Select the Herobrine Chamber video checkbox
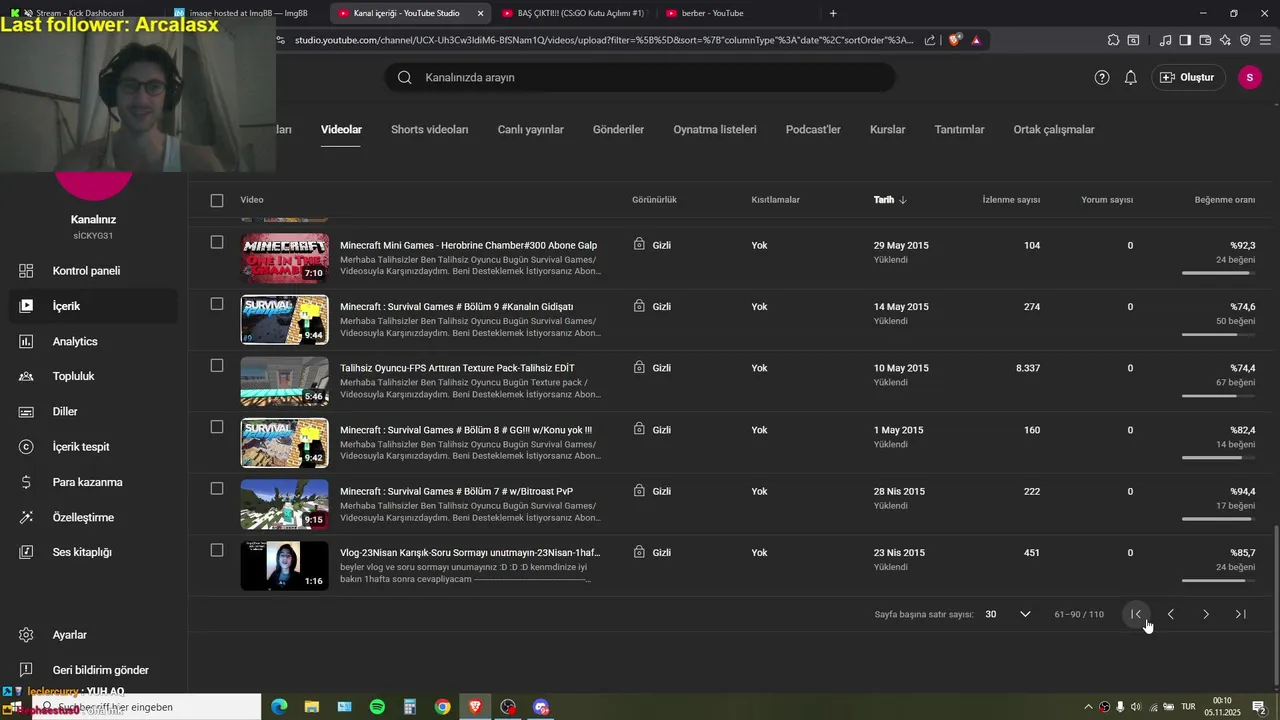The image size is (1280, 720). tap(217, 242)
